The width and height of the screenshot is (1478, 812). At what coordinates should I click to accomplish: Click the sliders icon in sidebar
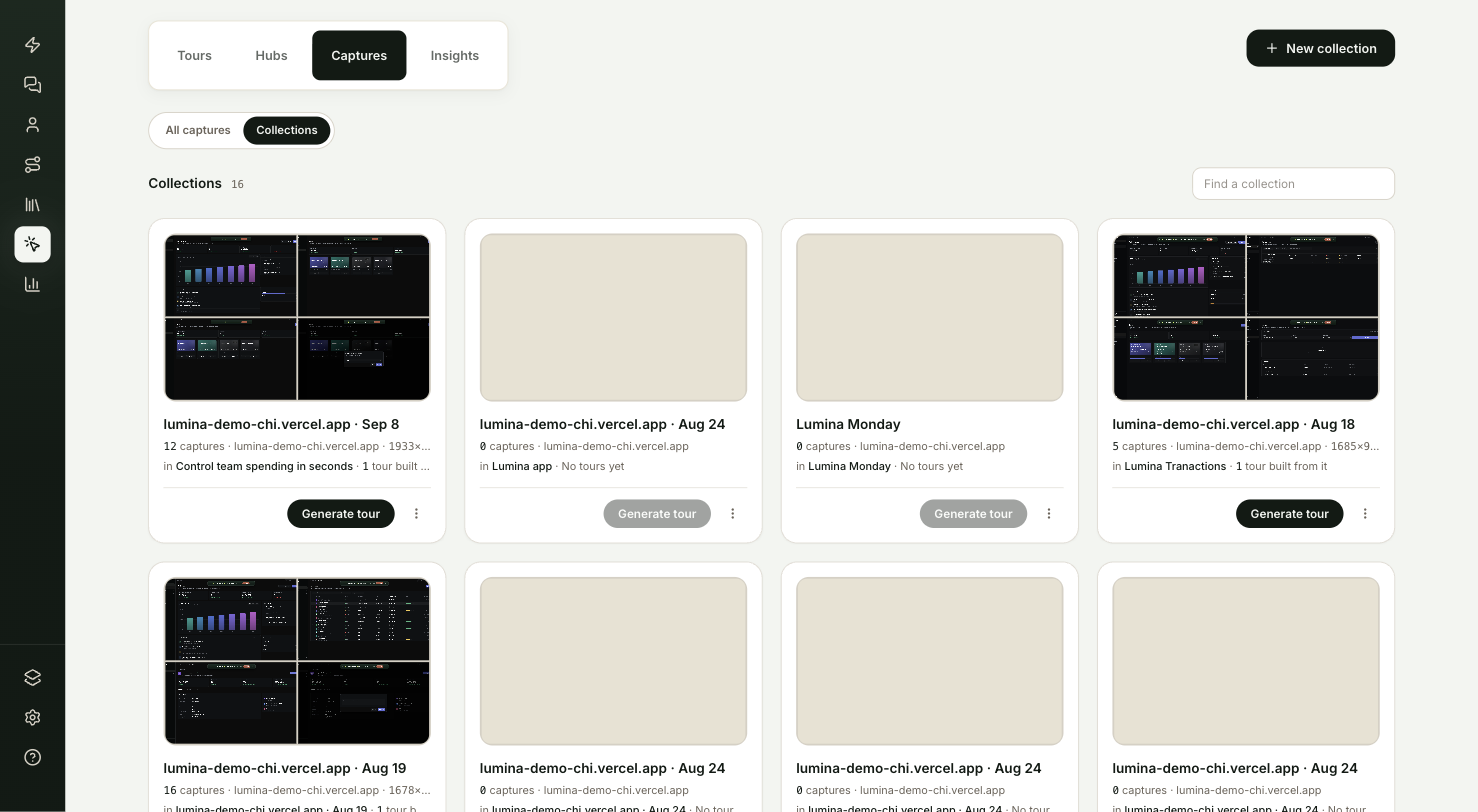(32, 165)
